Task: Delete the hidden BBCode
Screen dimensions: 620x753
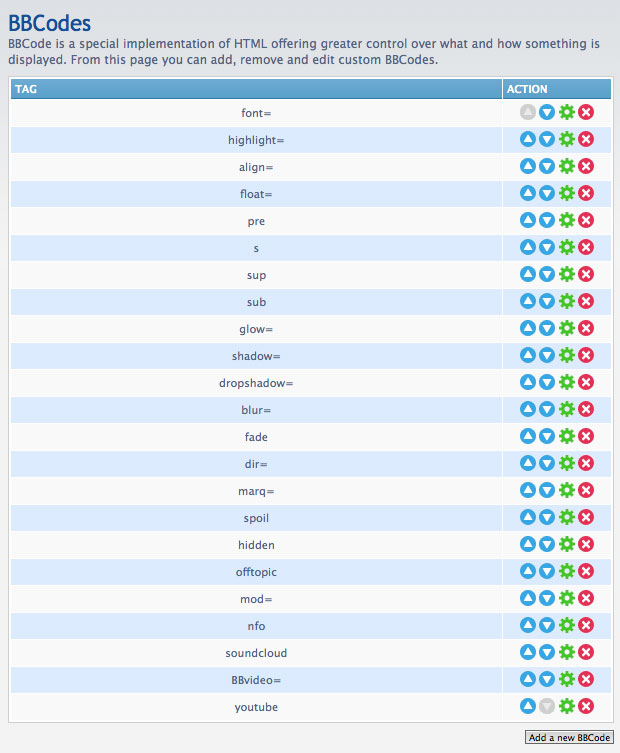Action: click(586, 544)
